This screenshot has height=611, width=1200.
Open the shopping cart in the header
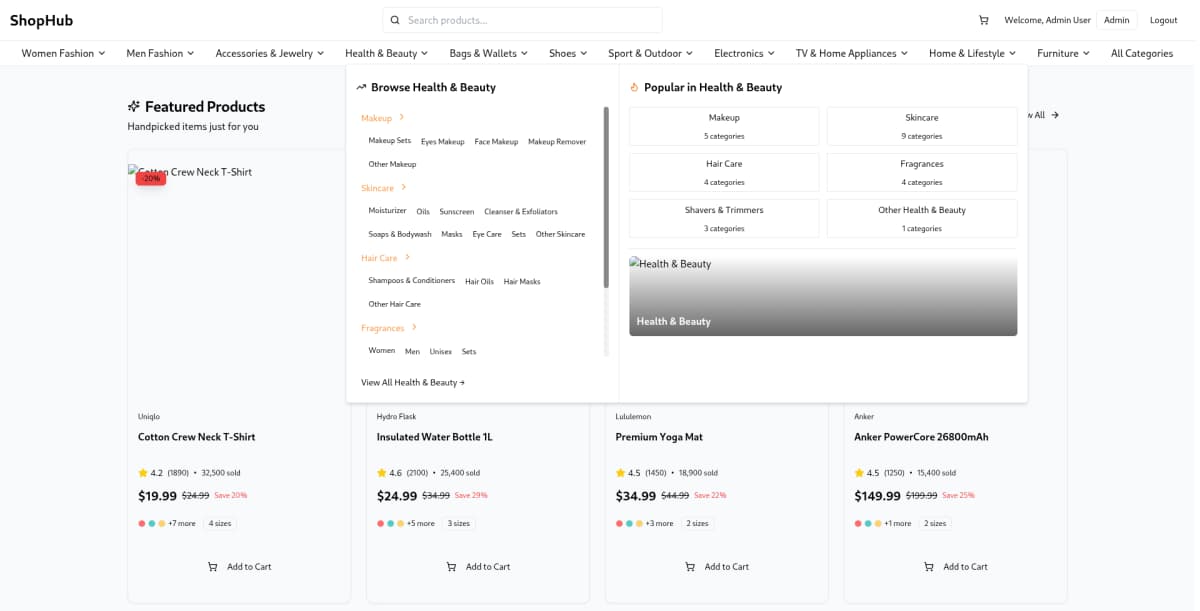pos(982,19)
